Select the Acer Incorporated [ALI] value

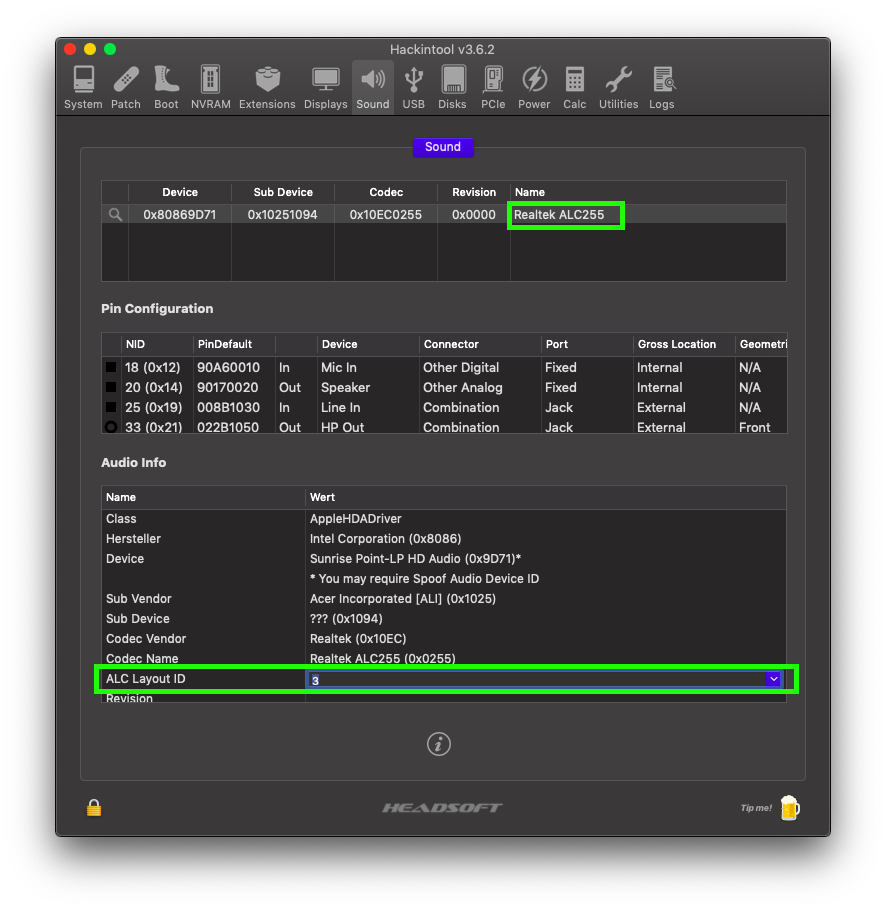tap(403, 599)
